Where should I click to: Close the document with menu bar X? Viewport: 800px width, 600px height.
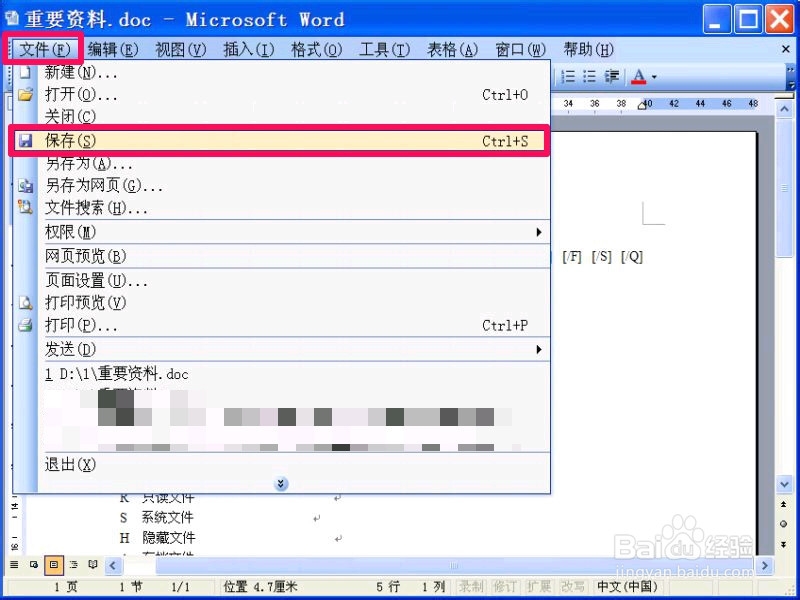pyautogui.click(x=786, y=49)
